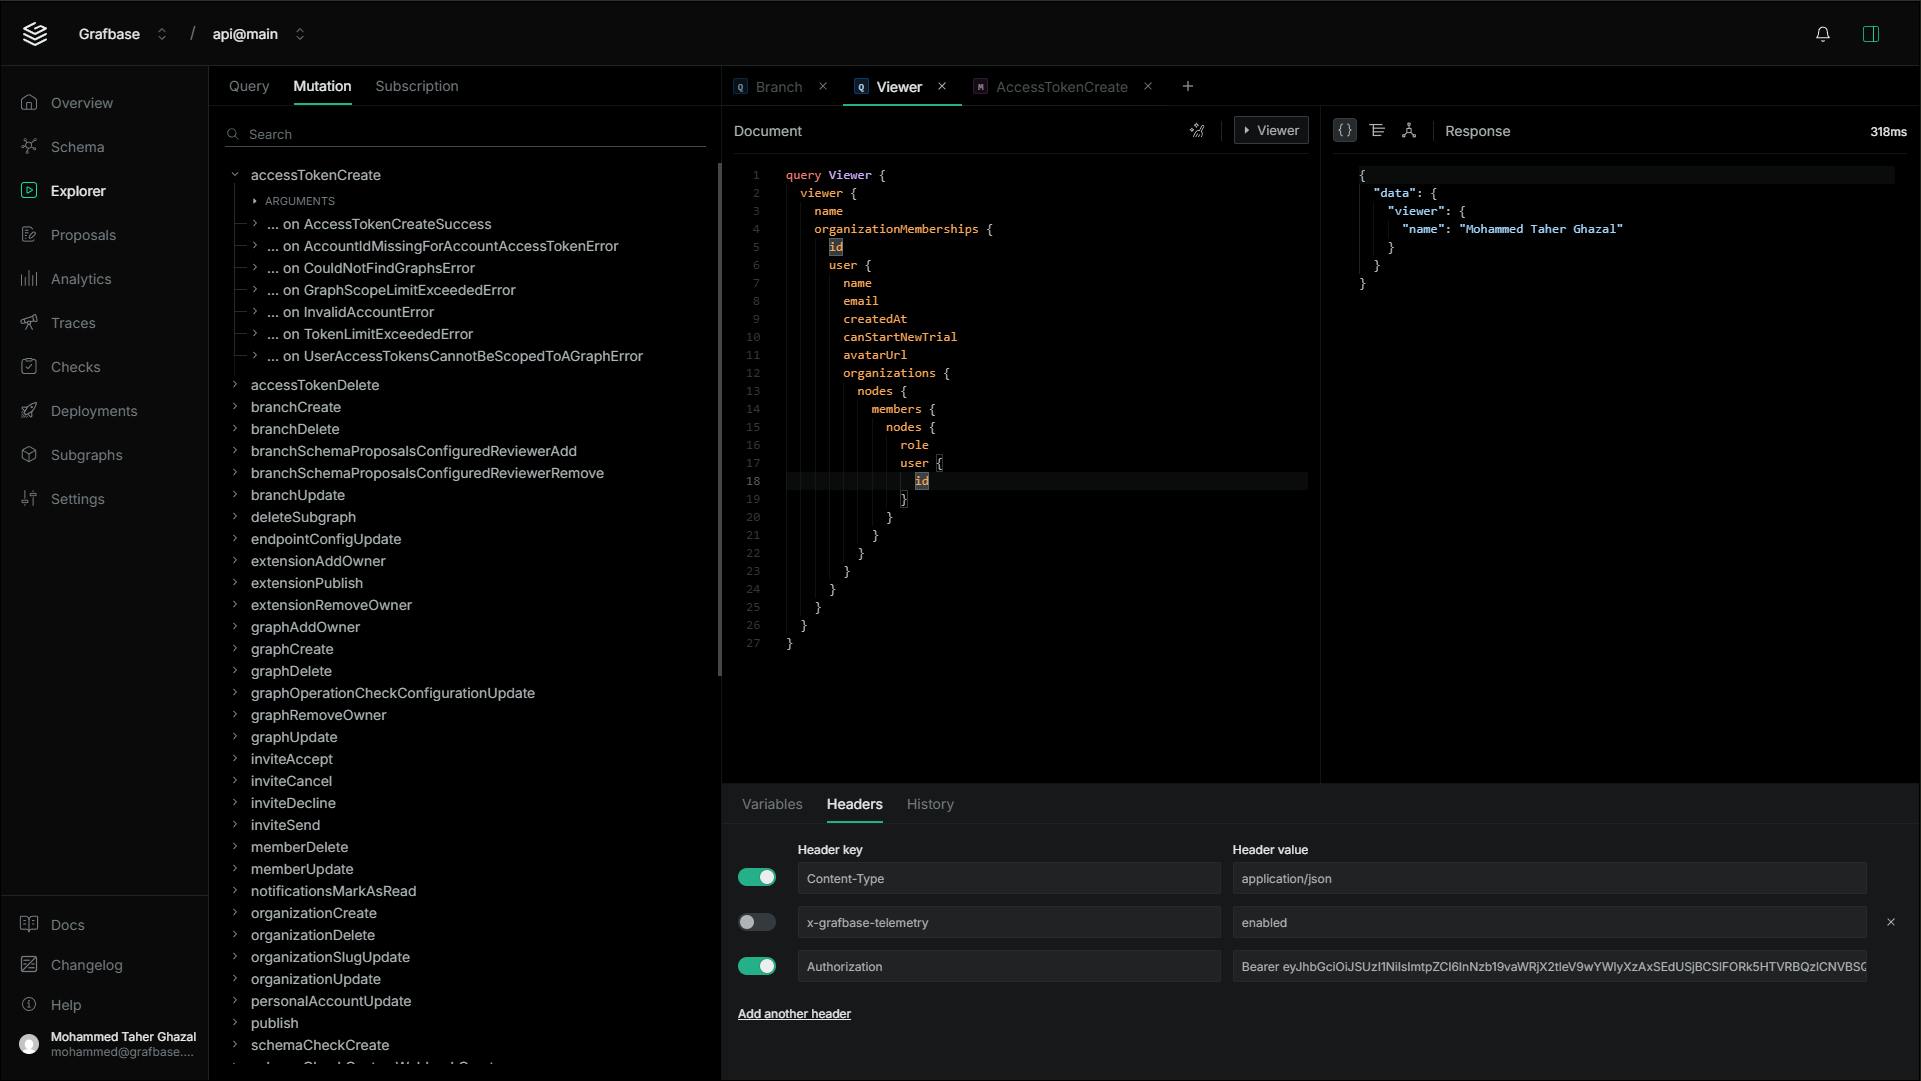Run the Viewer query button

1270,131
